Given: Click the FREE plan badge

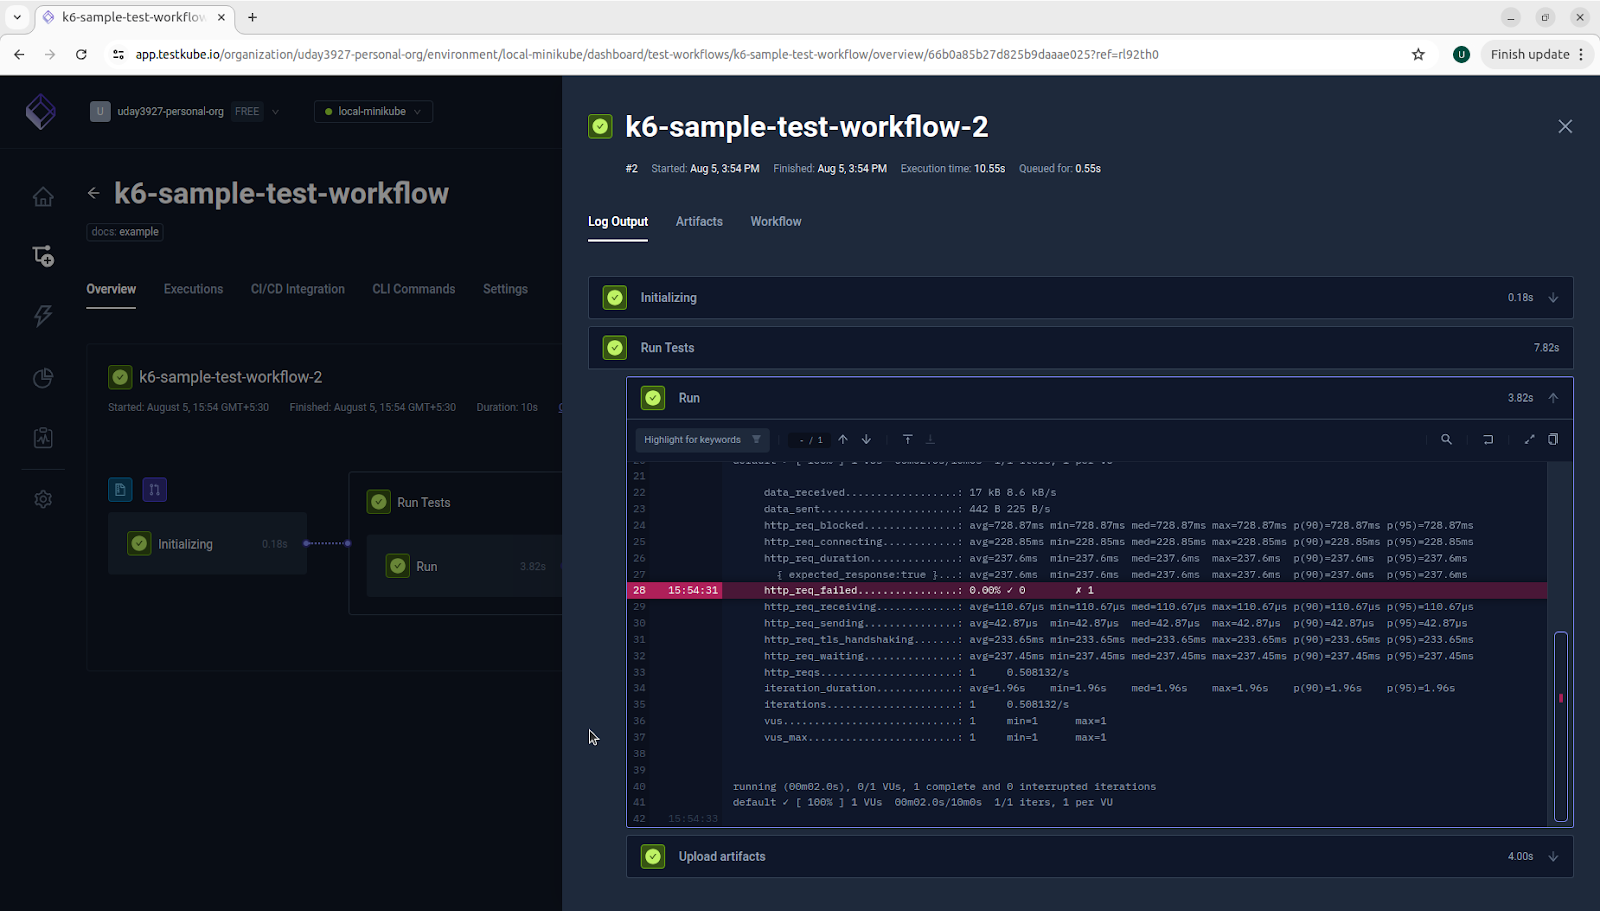Looking at the screenshot, I should click(x=247, y=111).
